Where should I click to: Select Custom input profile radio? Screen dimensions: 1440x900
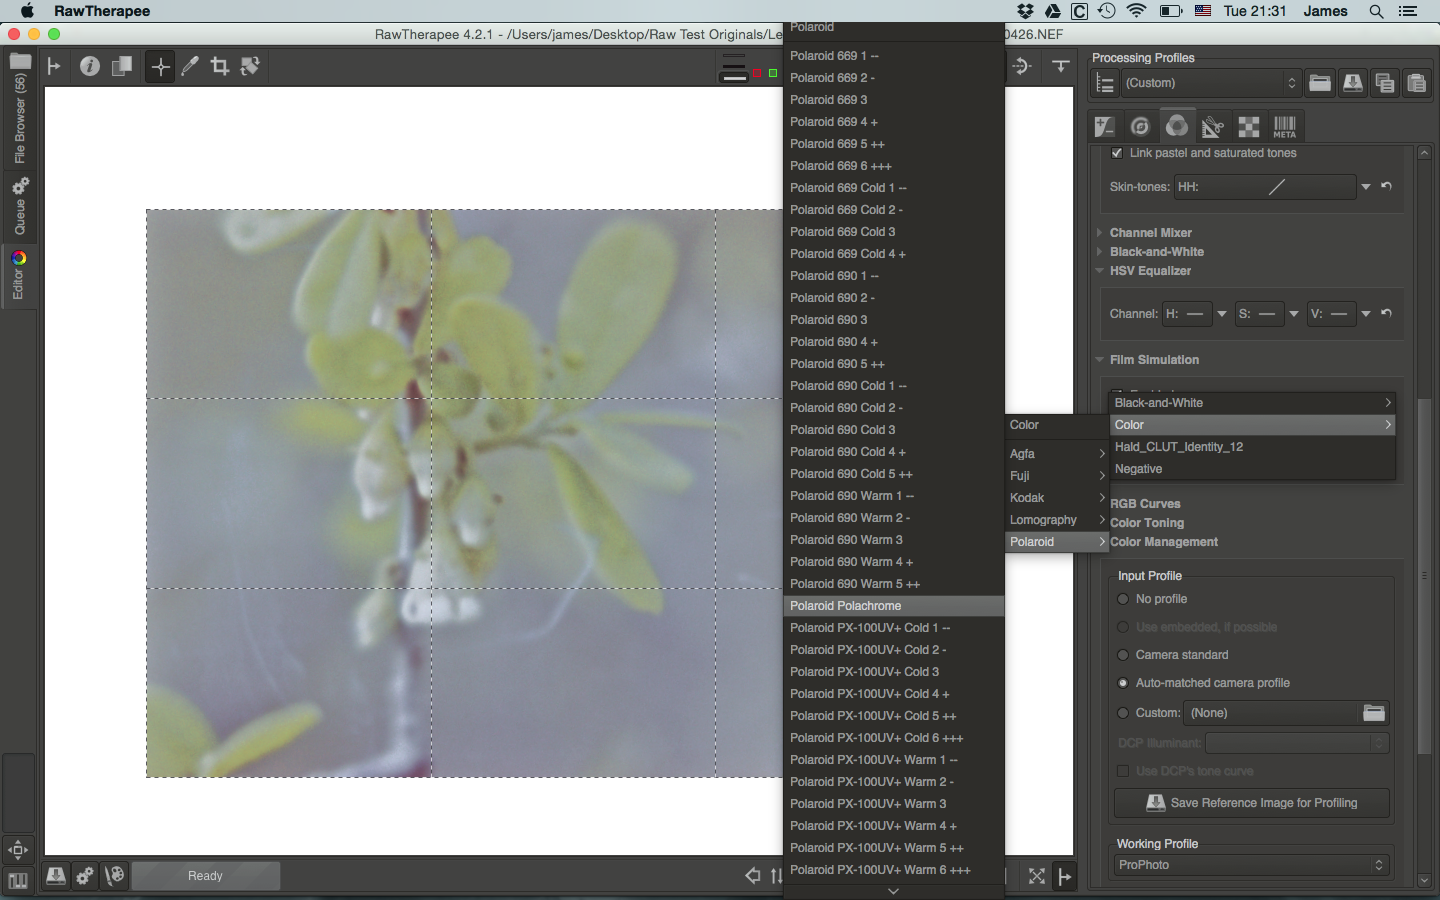[1123, 713]
